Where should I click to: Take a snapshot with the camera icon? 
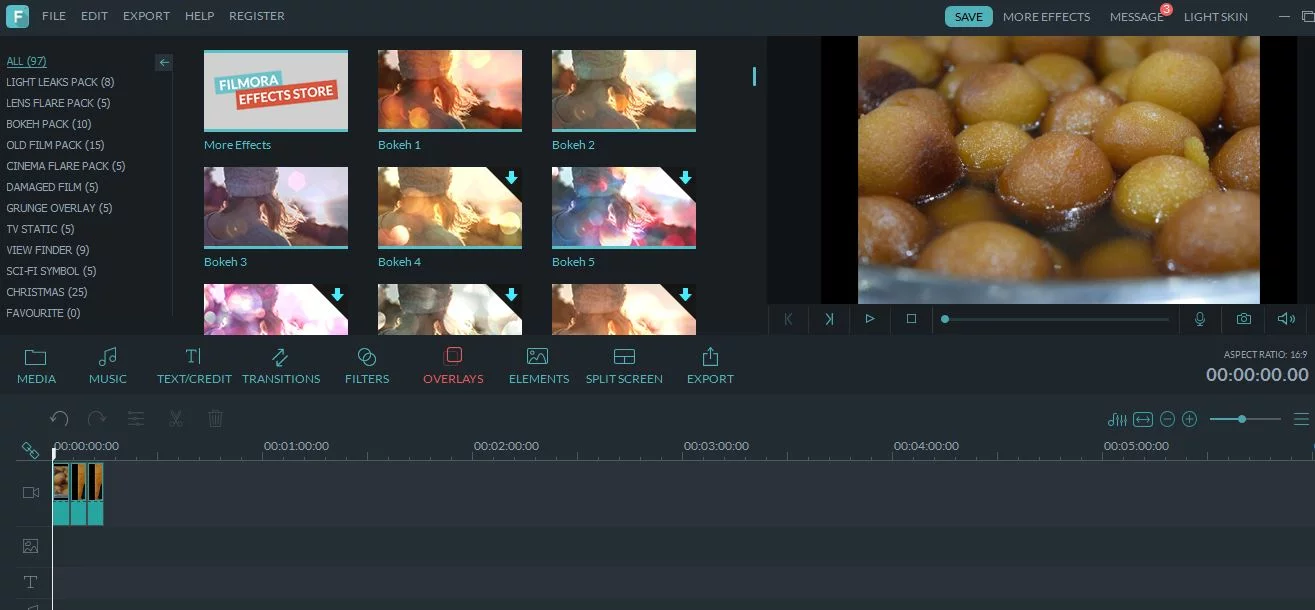pyautogui.click(x=1243, y=319)
